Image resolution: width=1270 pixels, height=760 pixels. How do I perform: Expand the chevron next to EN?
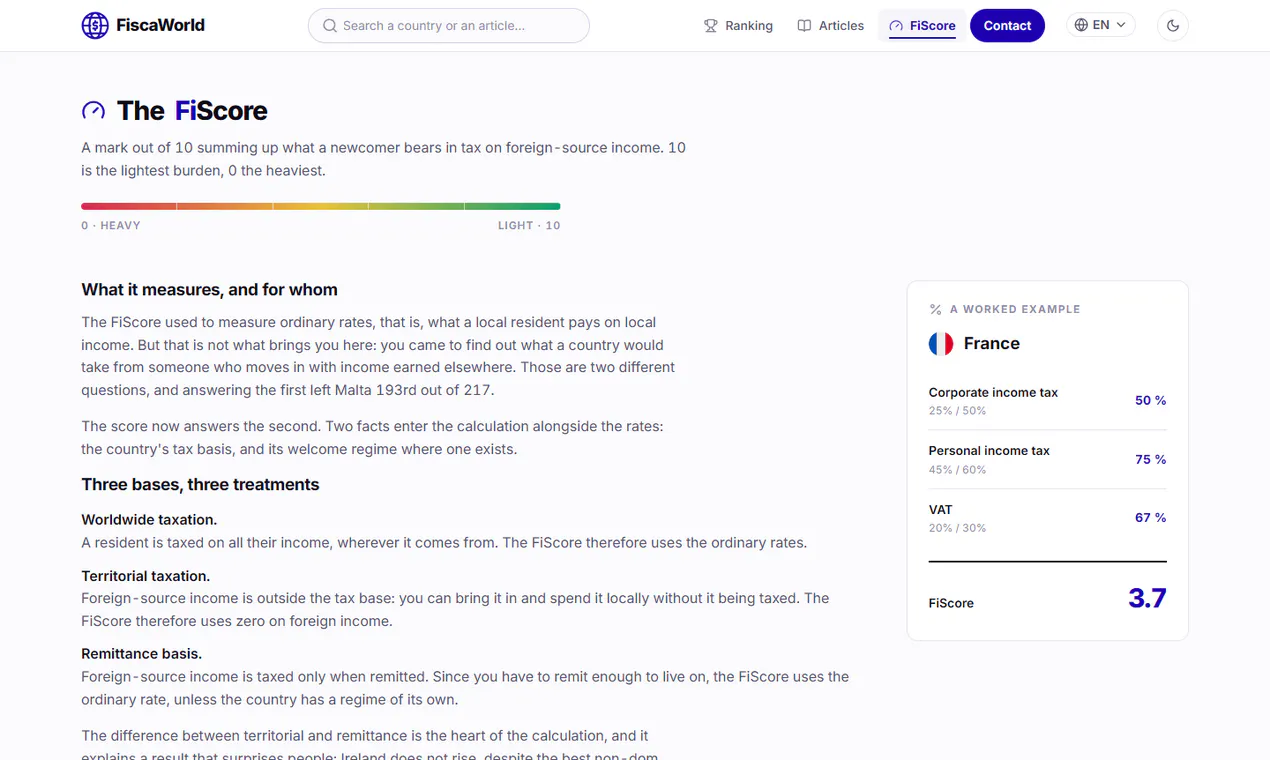(1121, 25)
